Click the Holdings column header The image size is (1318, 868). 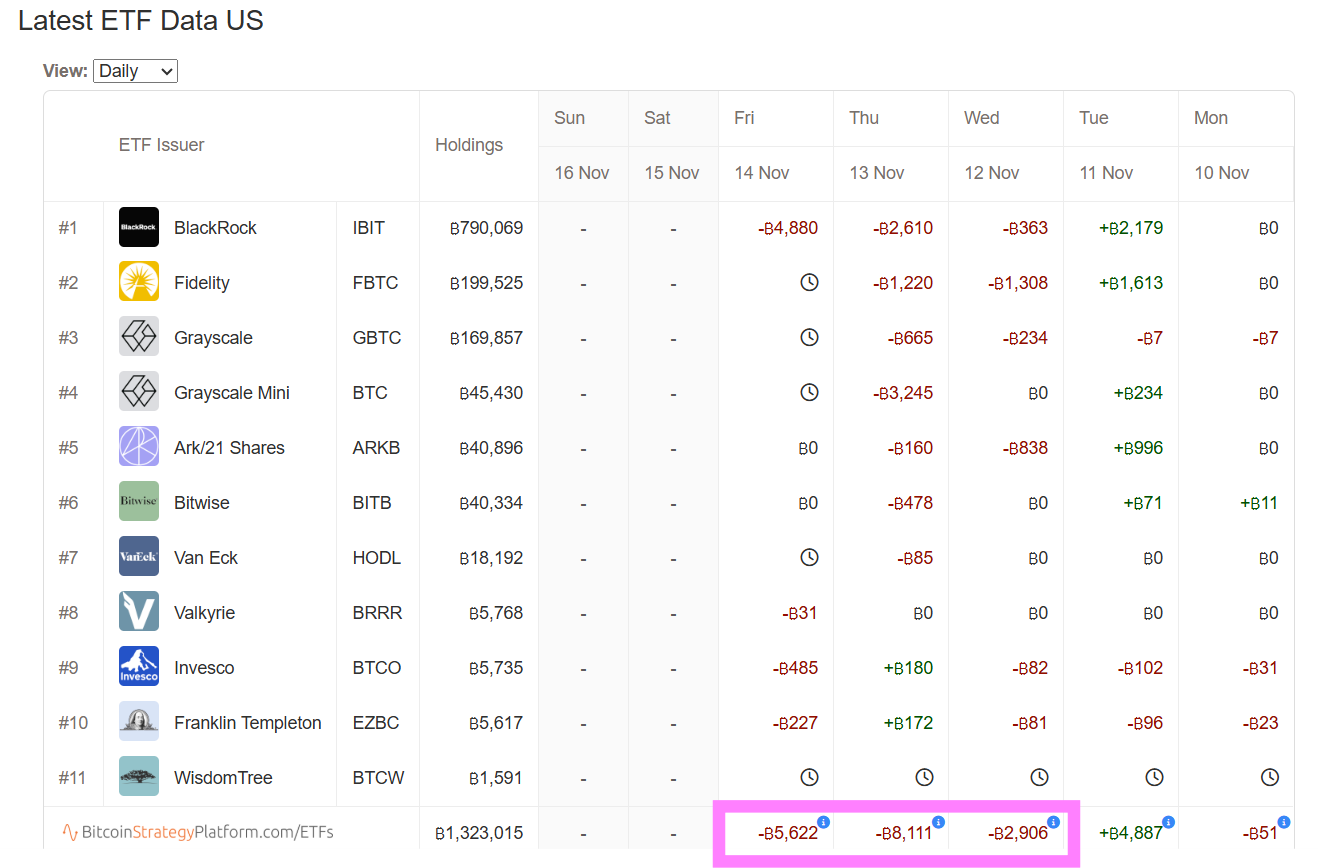point(469,145)
